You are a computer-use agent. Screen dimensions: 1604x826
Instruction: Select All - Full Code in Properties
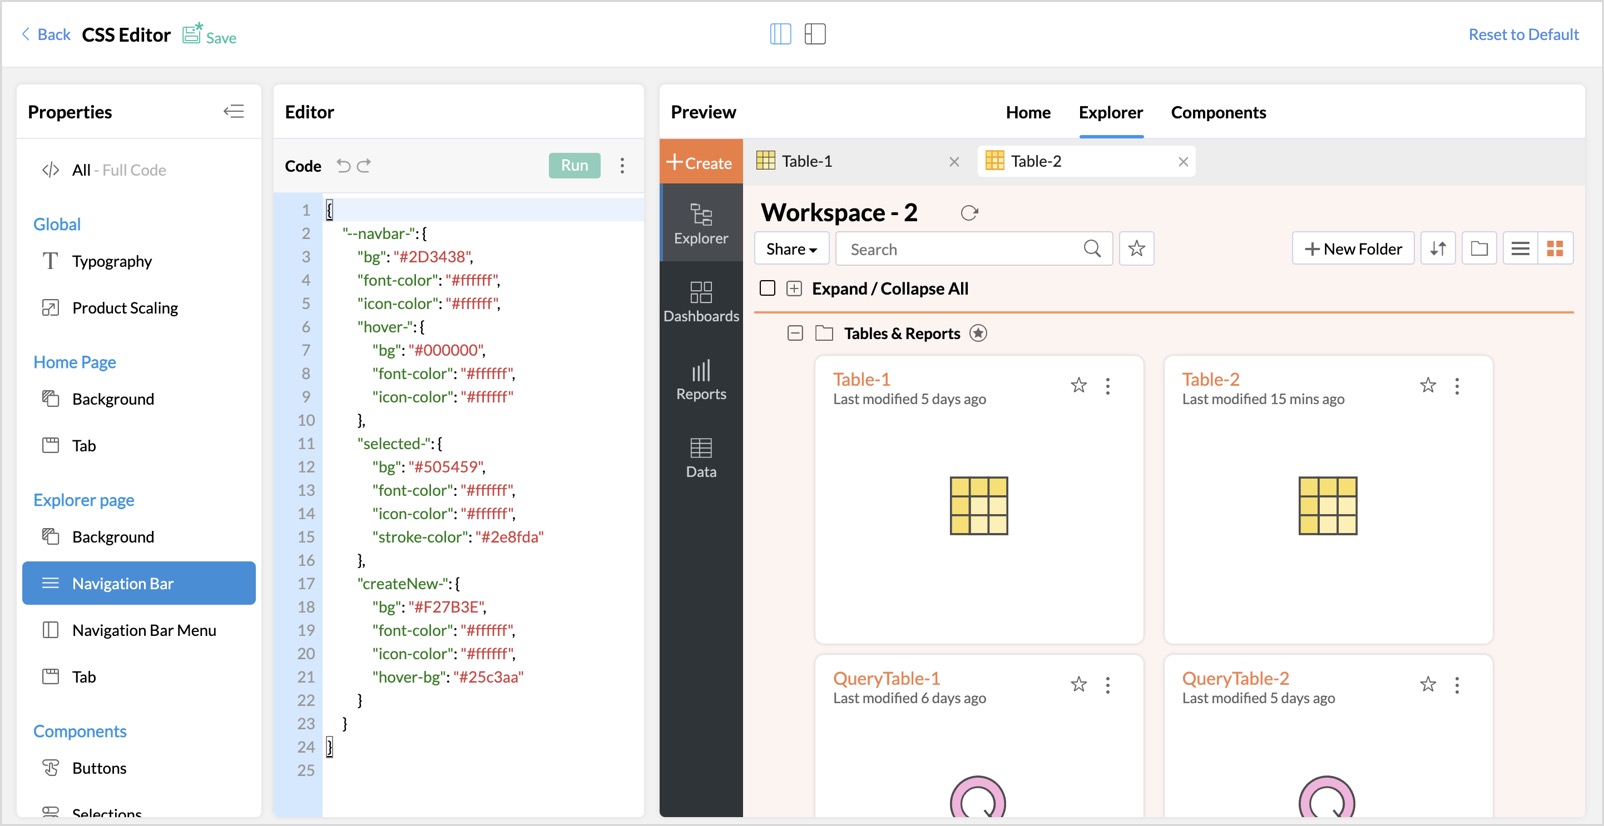coord(139,170)
